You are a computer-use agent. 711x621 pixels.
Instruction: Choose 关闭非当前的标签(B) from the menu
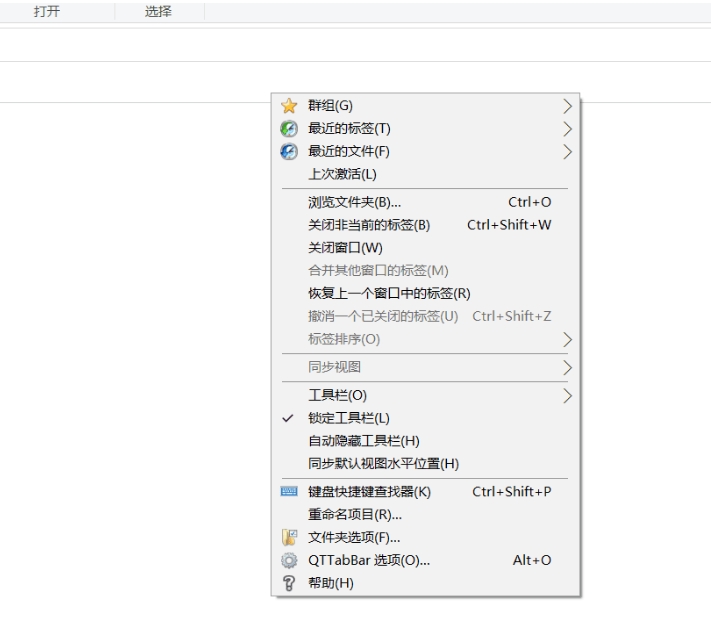click(x=368, y=225)
